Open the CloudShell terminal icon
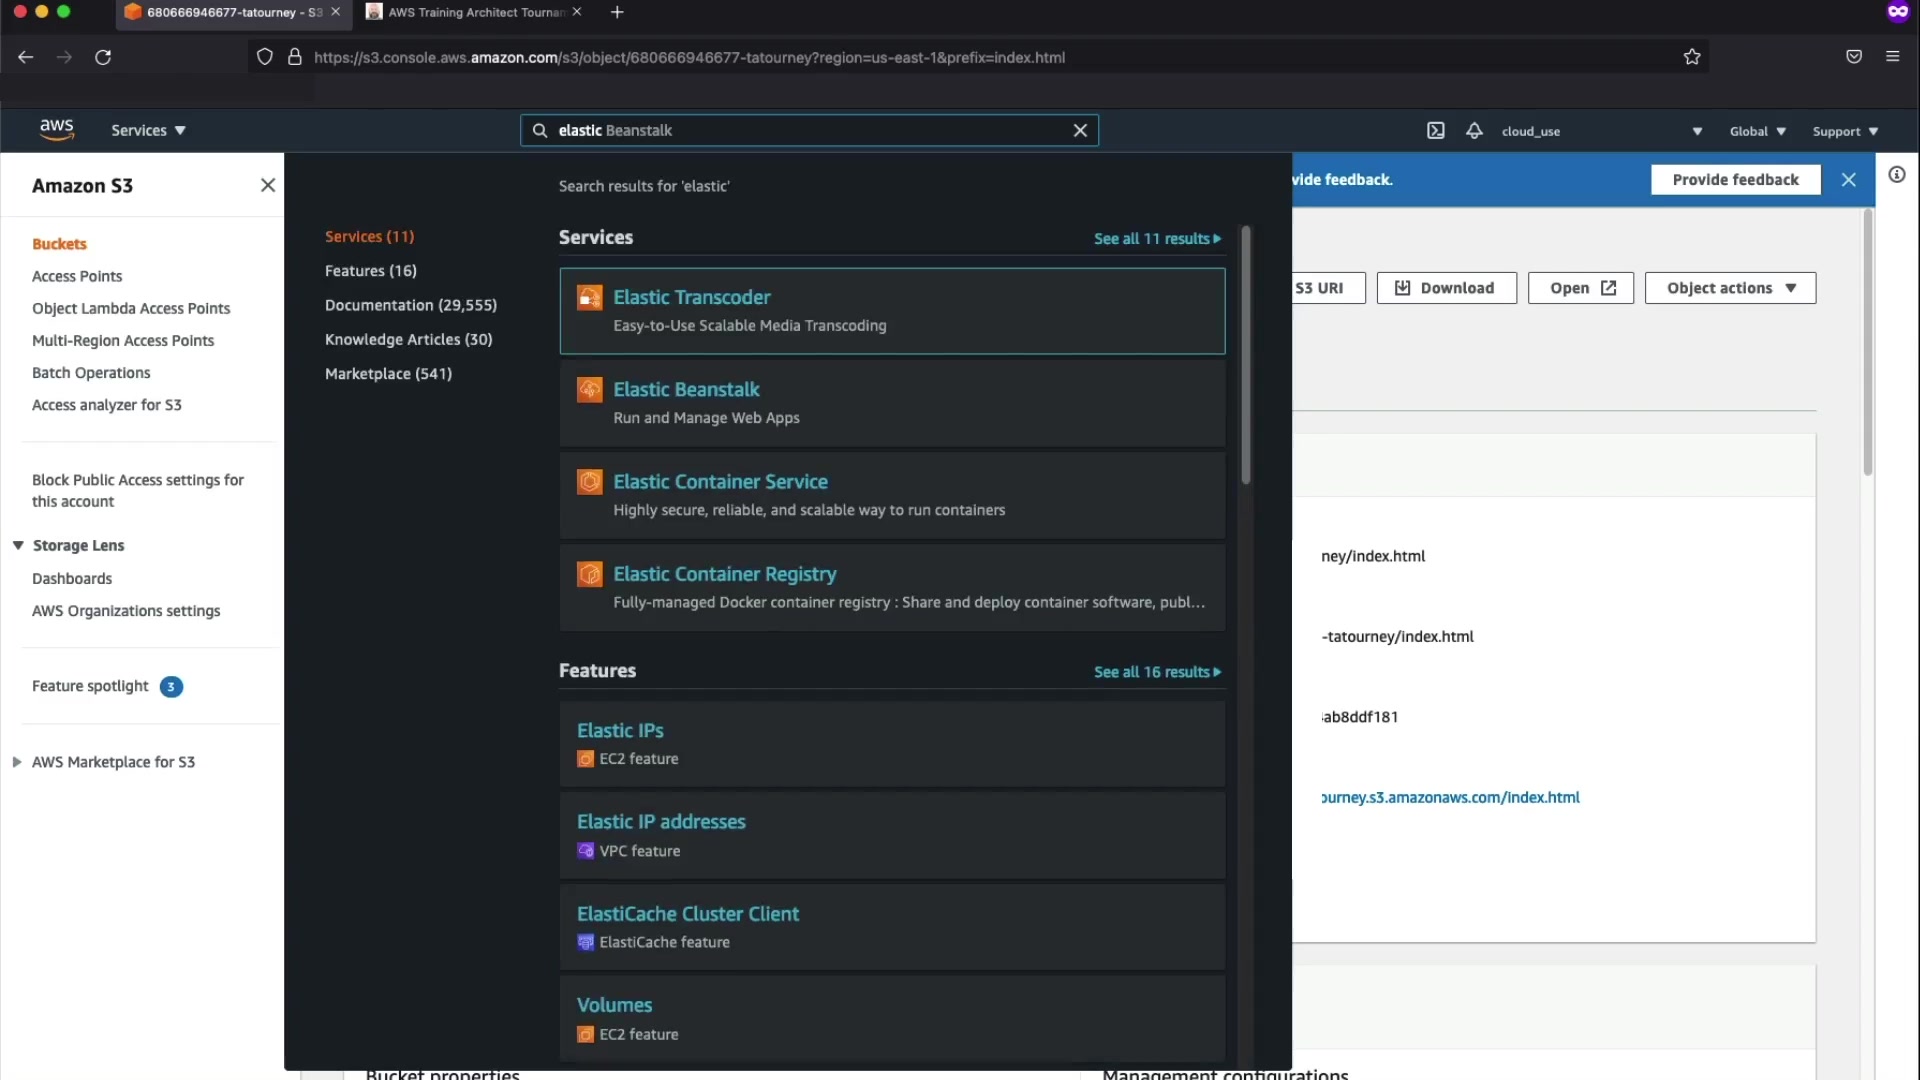 click(x=1435, y=131)
